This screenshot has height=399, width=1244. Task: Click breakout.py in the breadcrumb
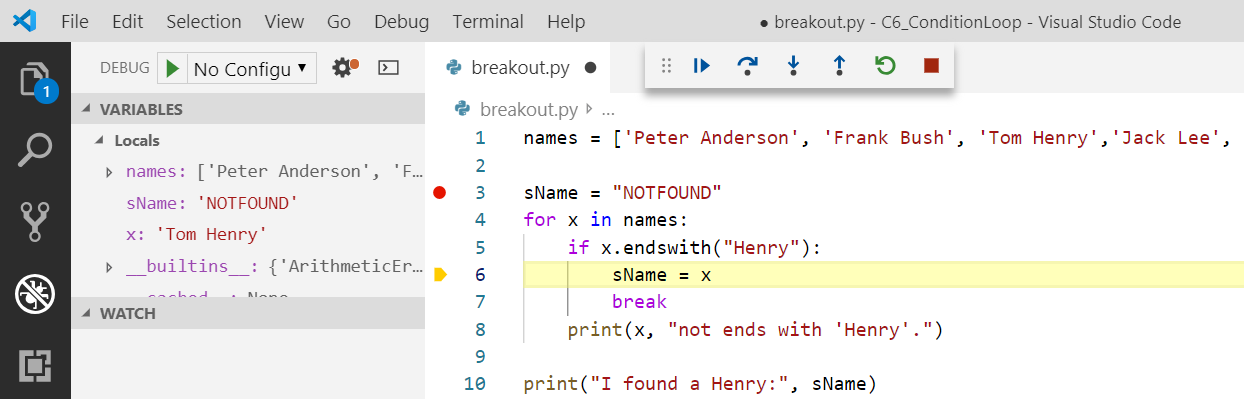pyautogui.click(x=530, y=109)
